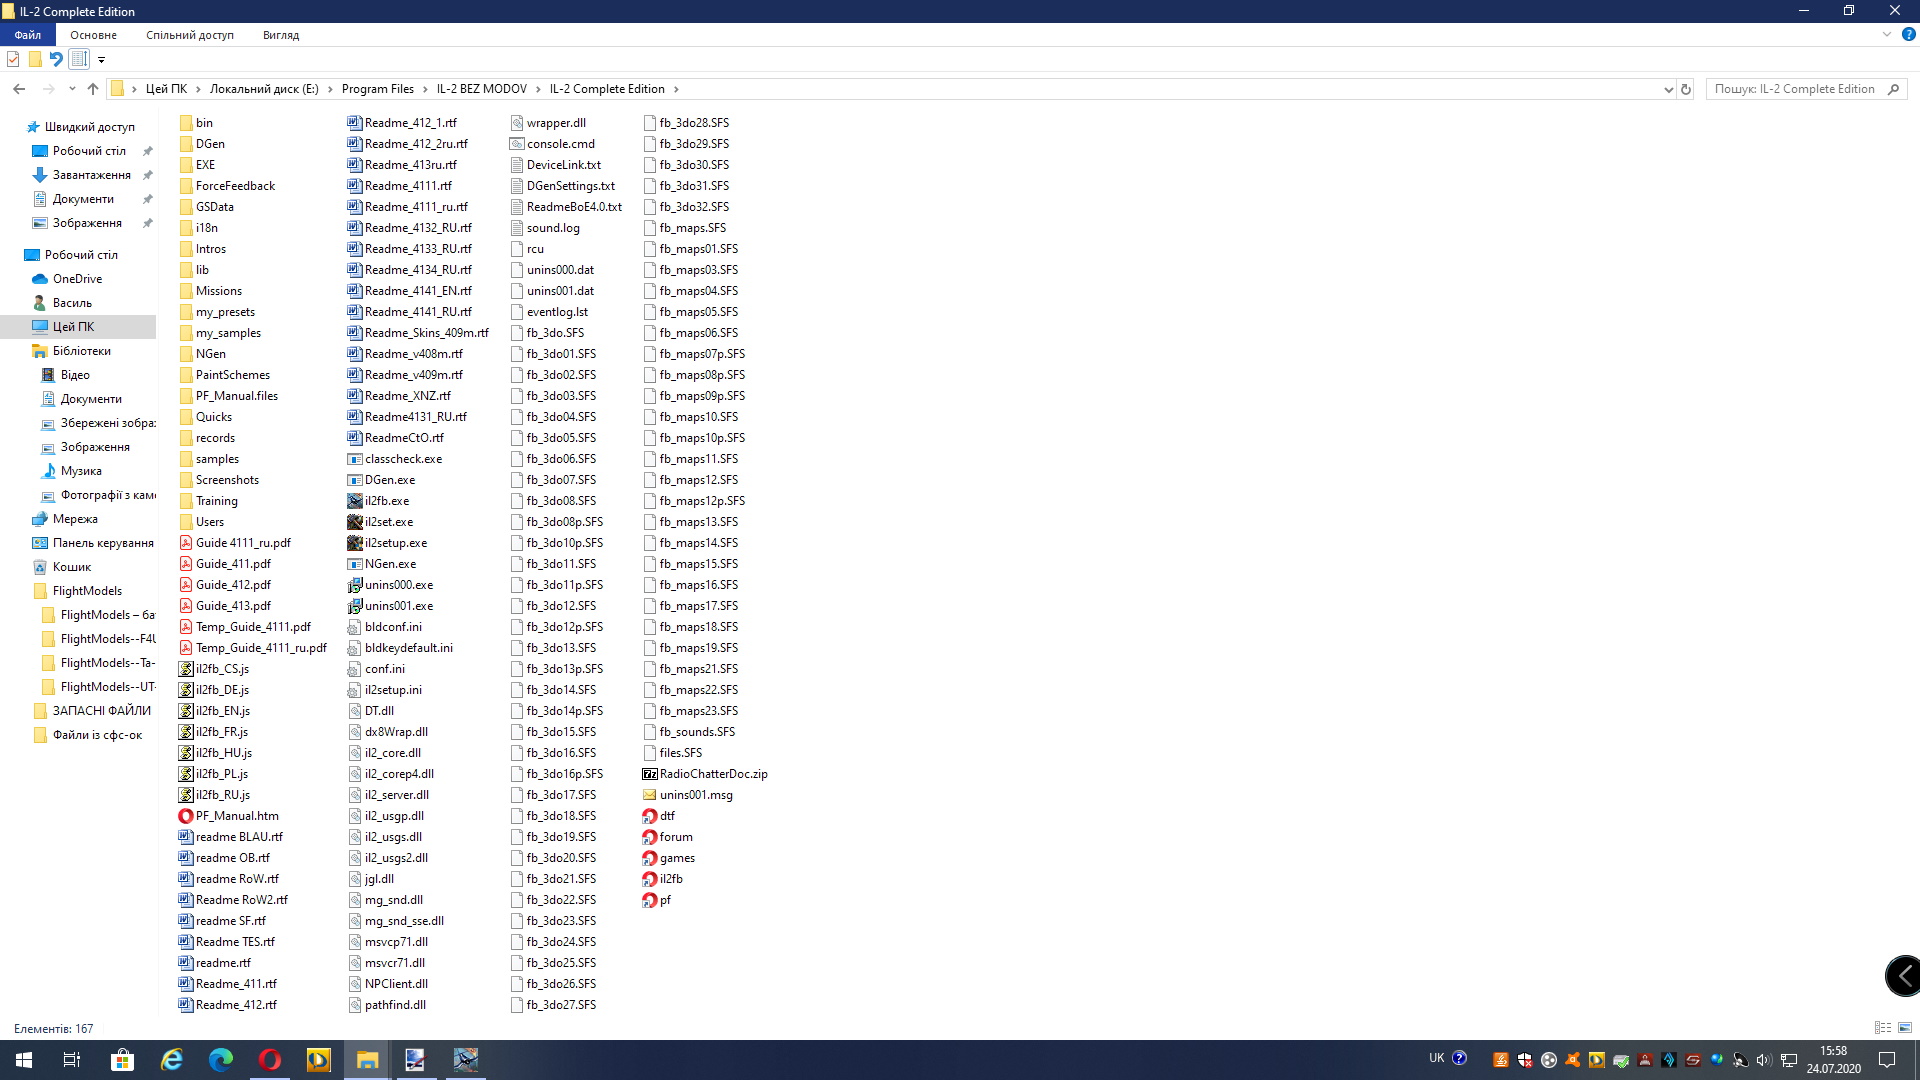Click the new folder icon in quick access toolbar
The height and width of the screenshot is (1080, 1920).
coord(35,59)
